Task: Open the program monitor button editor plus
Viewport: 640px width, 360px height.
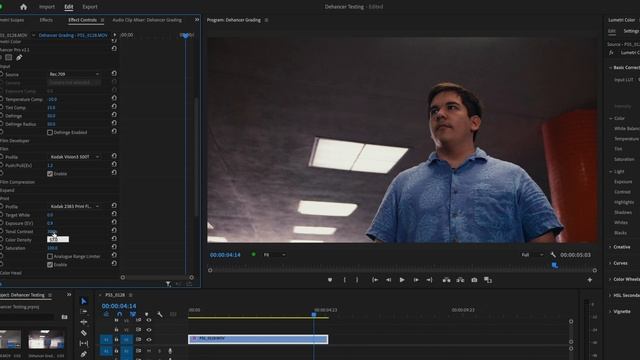Action: [x=589, y=280]
